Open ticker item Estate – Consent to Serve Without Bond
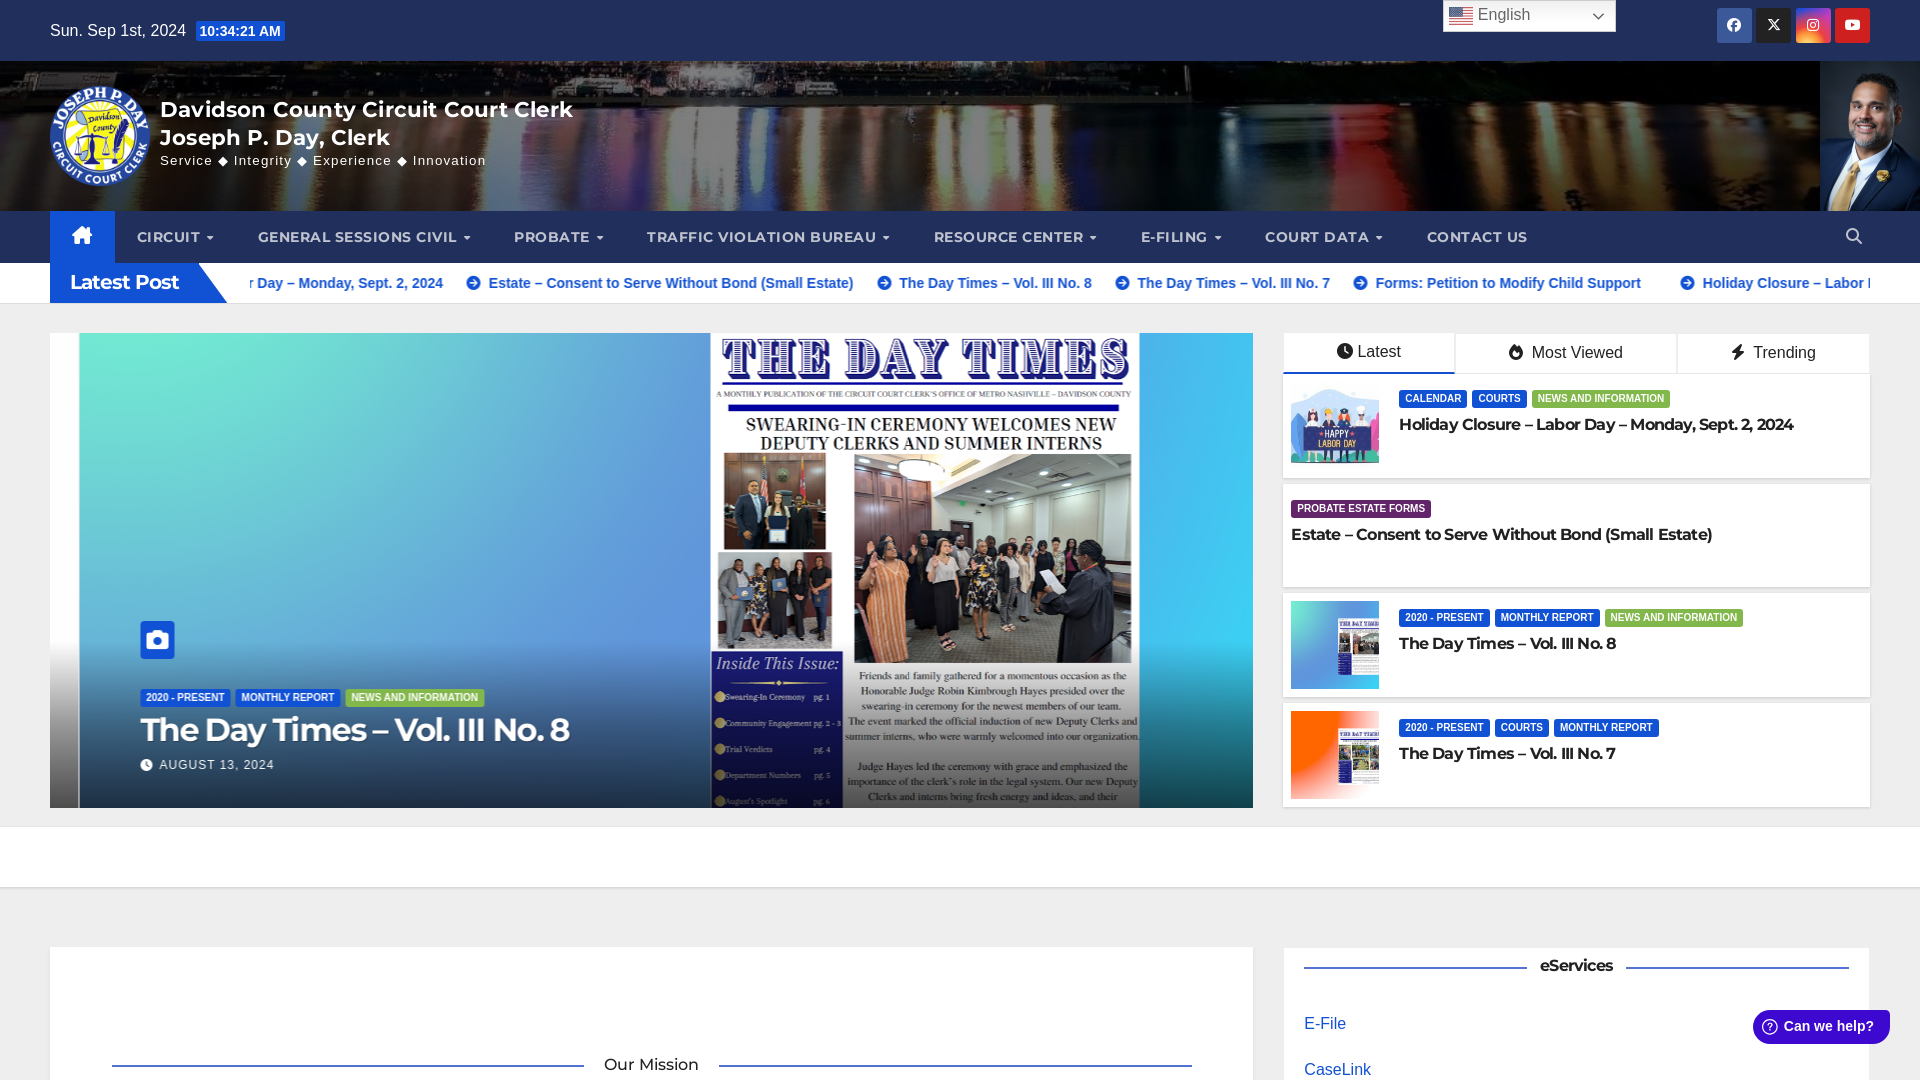The width and height of the screenshot is (1920, 1080). [671, 283]
